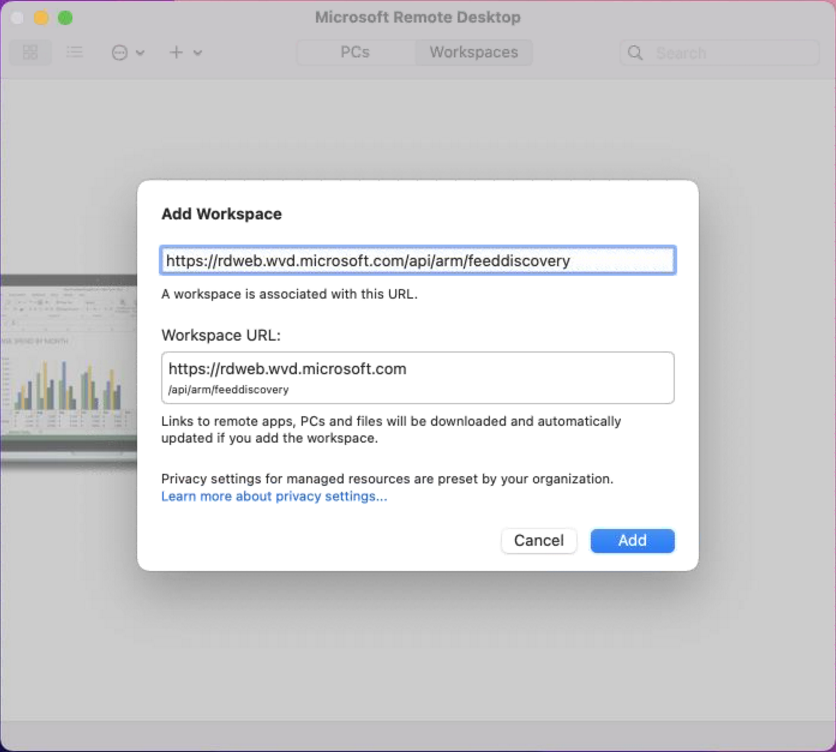Select the Workspaces tab

click(473, 52)
